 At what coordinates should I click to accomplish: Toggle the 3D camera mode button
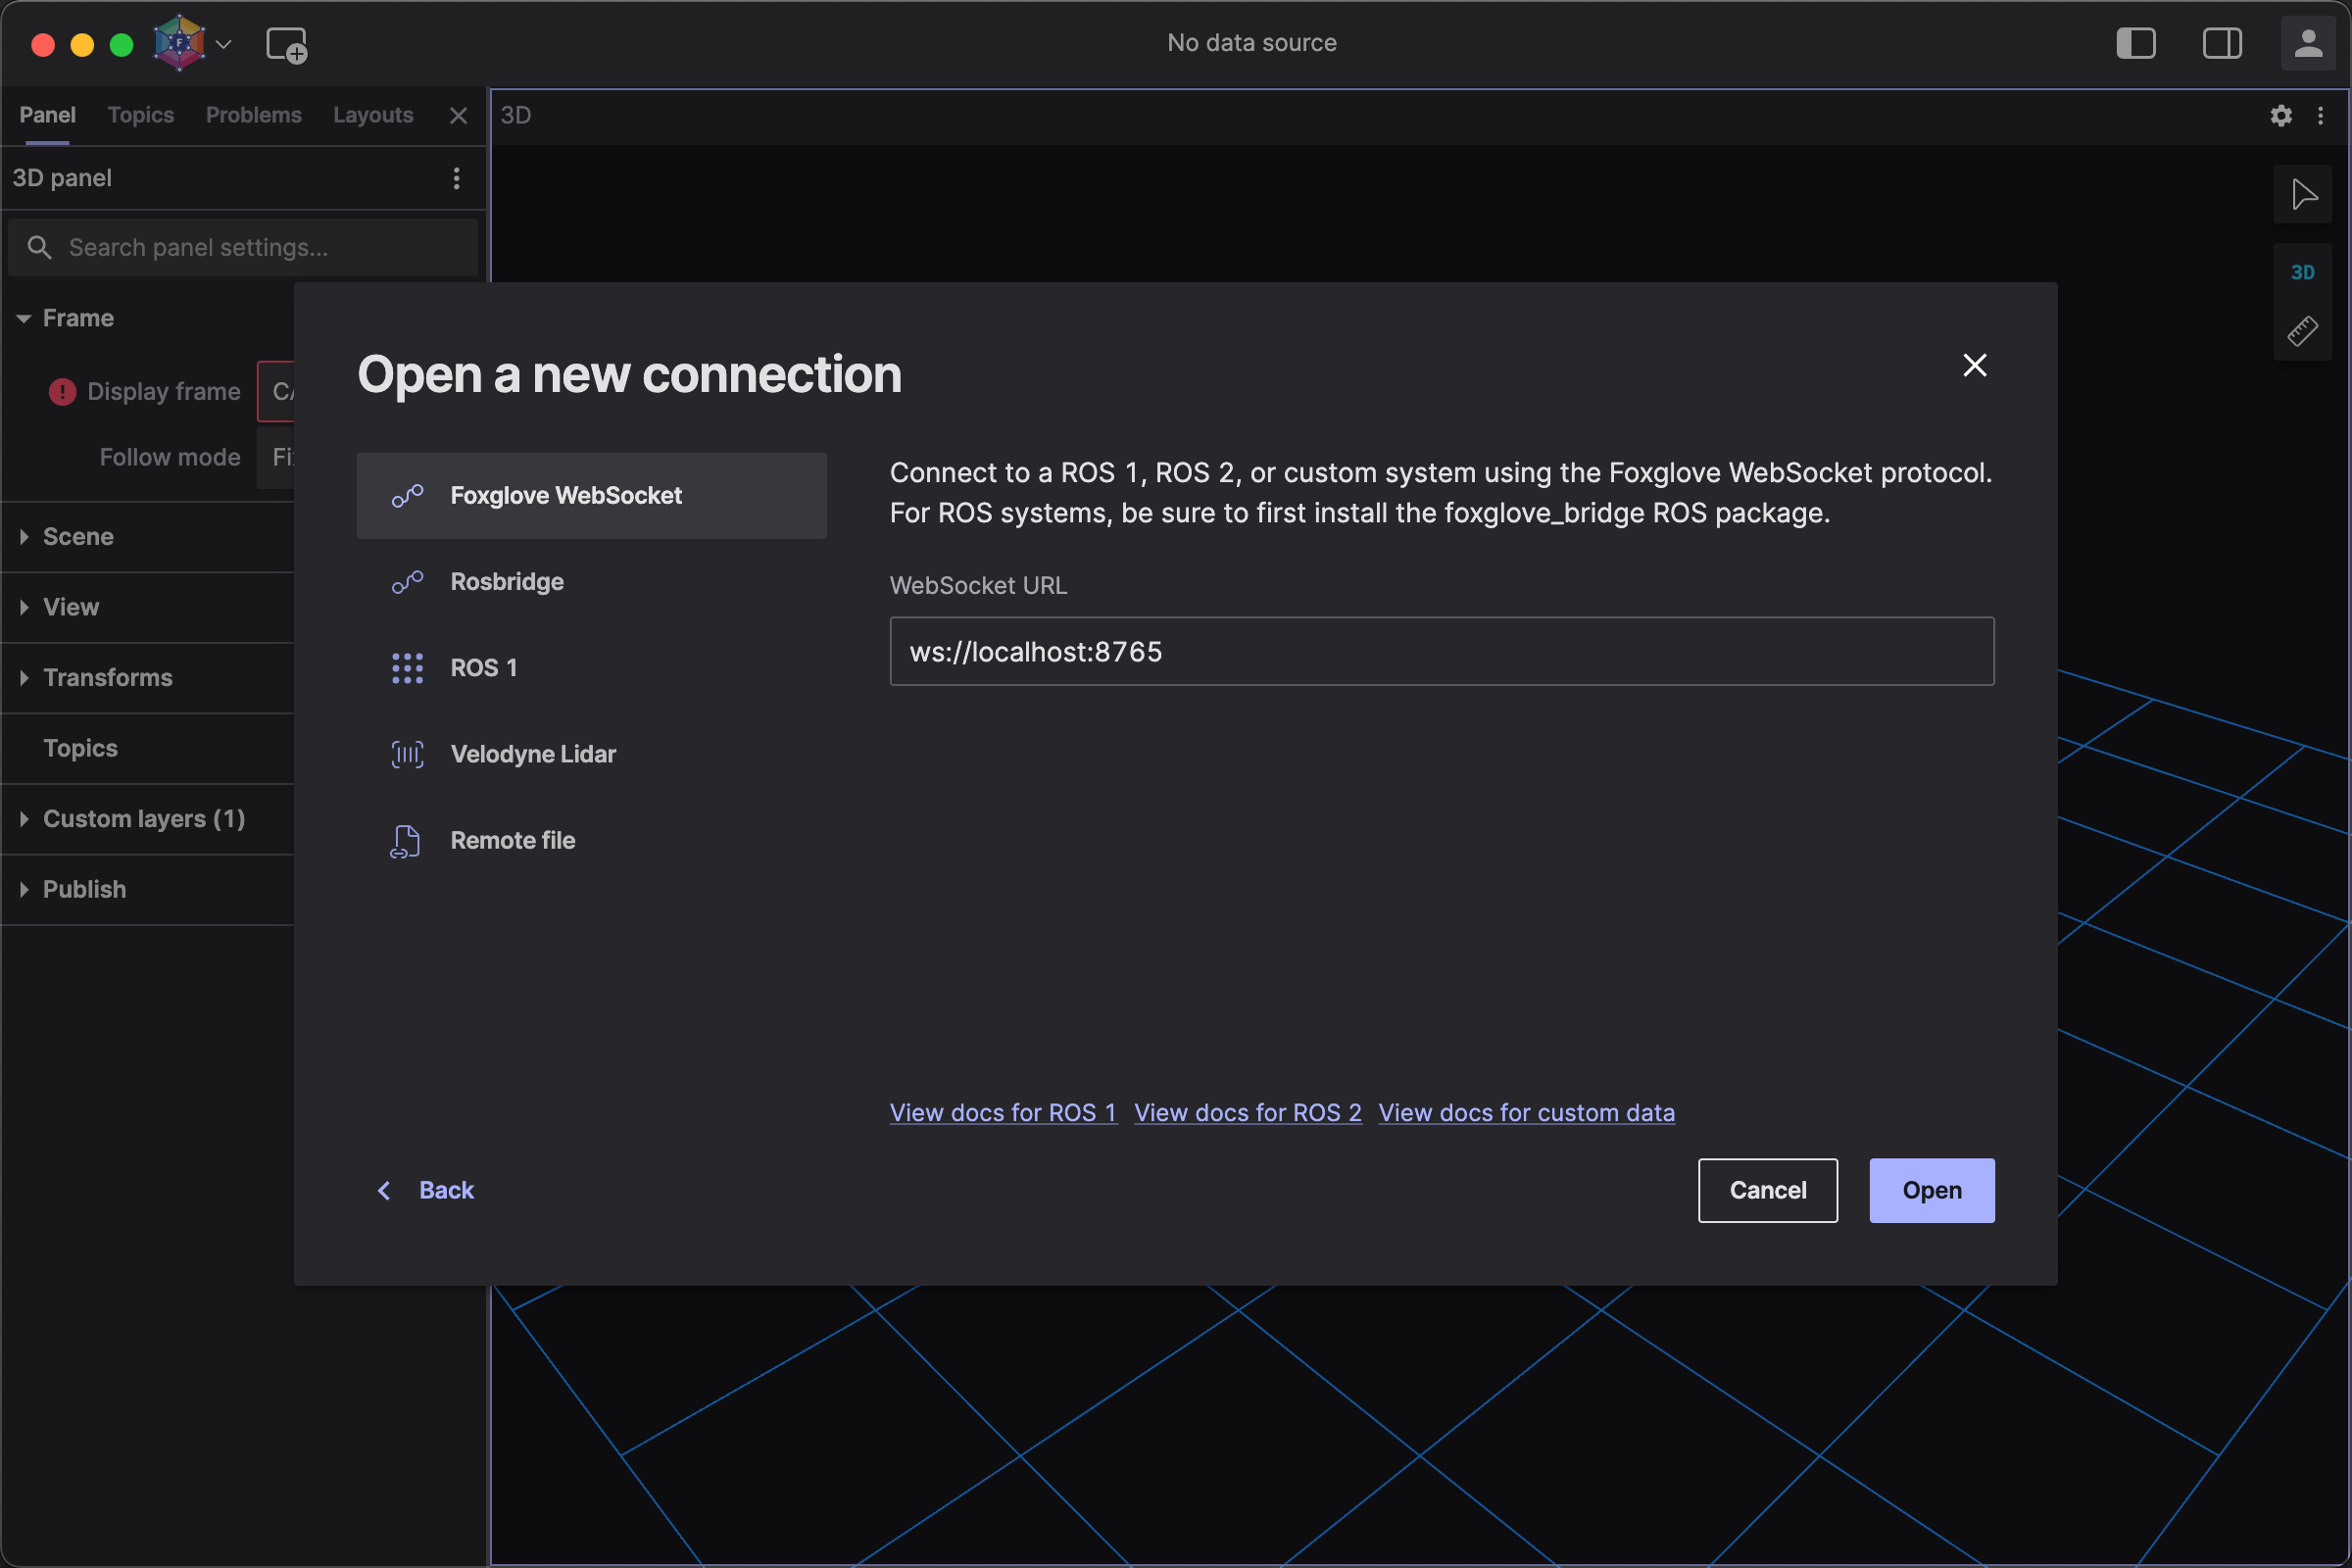click(x=2303, y=272)
